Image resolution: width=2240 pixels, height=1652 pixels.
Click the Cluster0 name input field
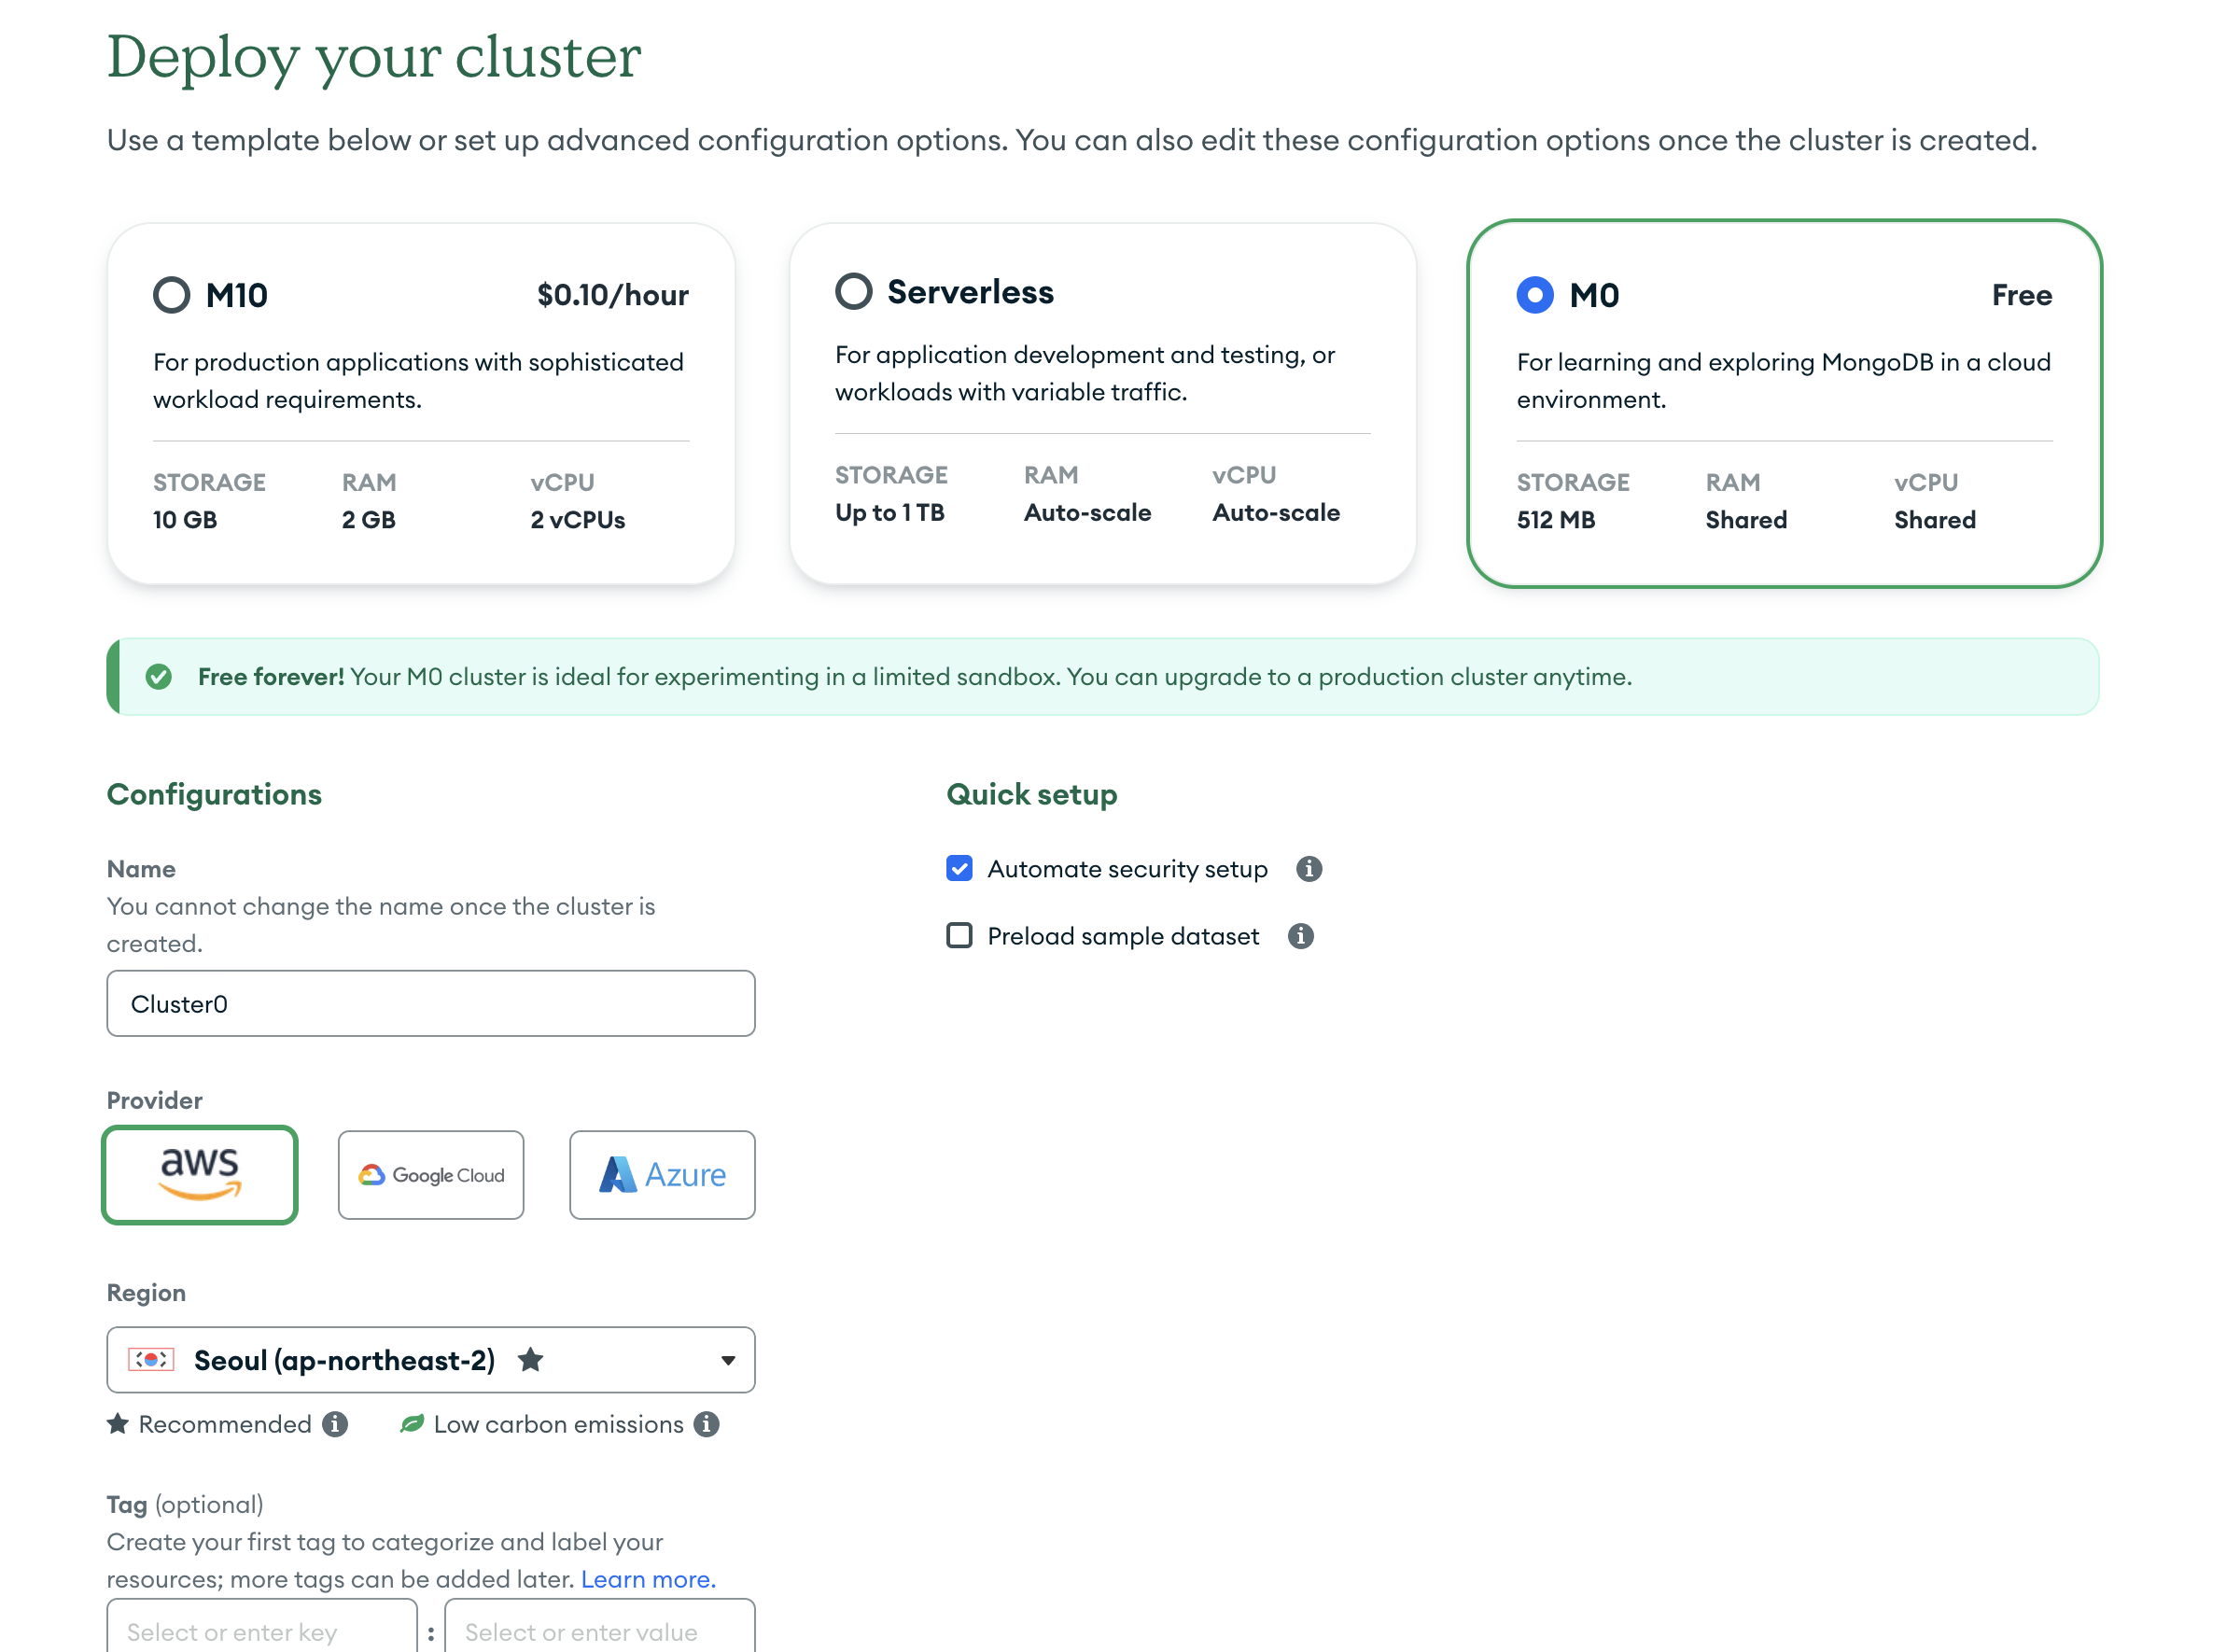point(431,1004)
